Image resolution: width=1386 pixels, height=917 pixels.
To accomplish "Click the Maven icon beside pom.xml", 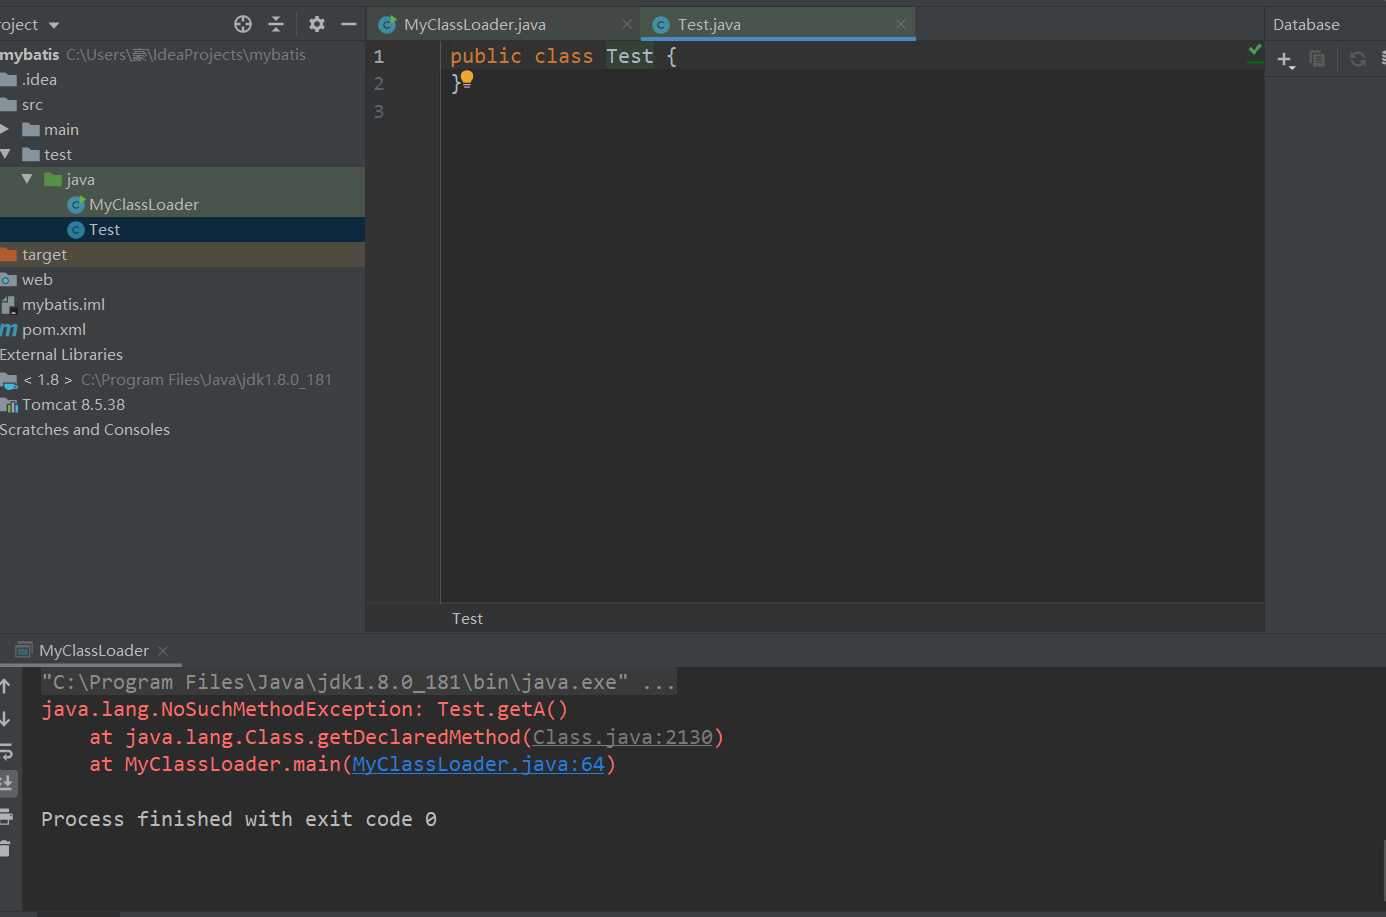I will 9,329.
